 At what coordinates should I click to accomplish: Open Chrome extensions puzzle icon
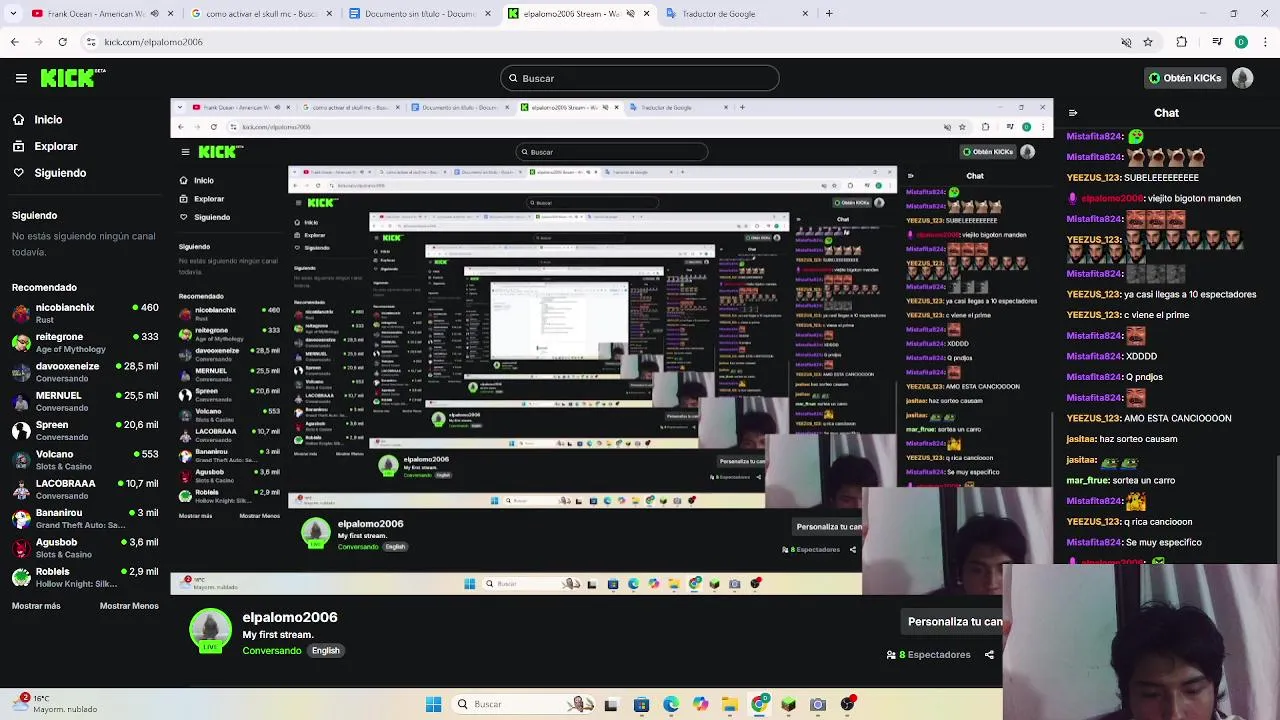tap(1182, 42)
